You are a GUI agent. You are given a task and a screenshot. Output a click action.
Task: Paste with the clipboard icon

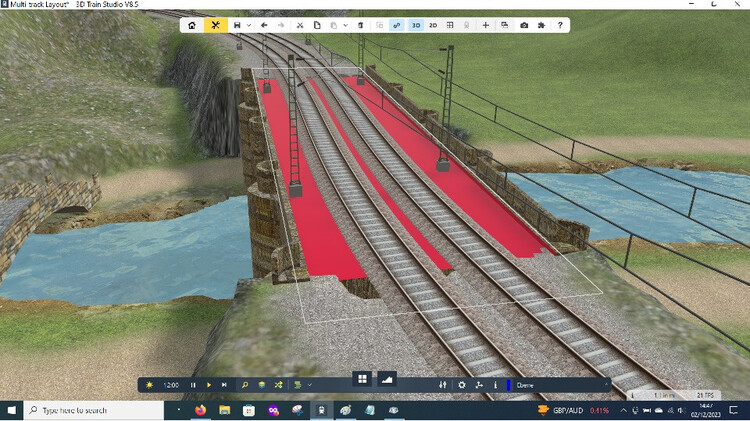pos(334,25)
